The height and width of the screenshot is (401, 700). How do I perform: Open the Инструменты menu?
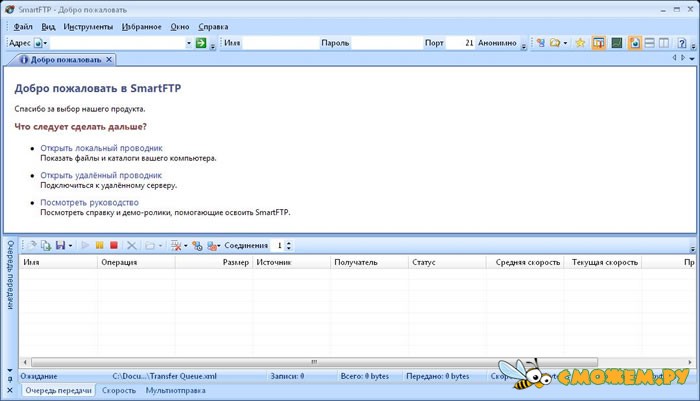pyautogui.click(x=88, y=27)
